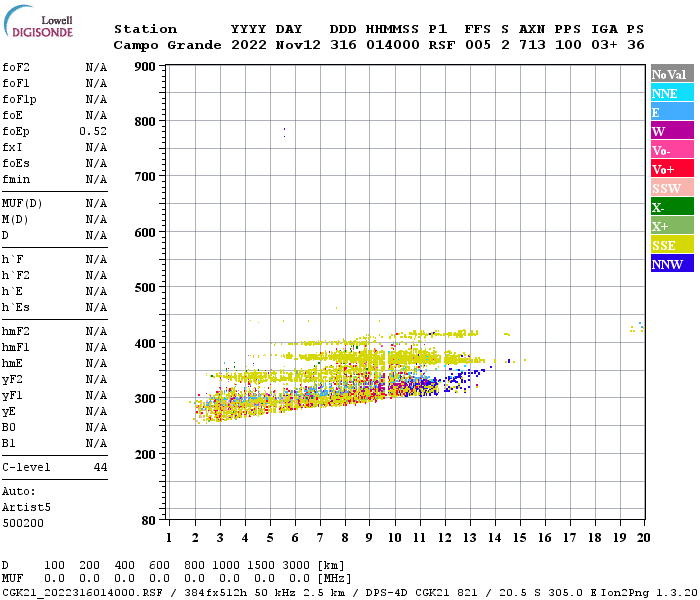Click the foF2 parameter label

pyautogui.click(x=16, y=67)
